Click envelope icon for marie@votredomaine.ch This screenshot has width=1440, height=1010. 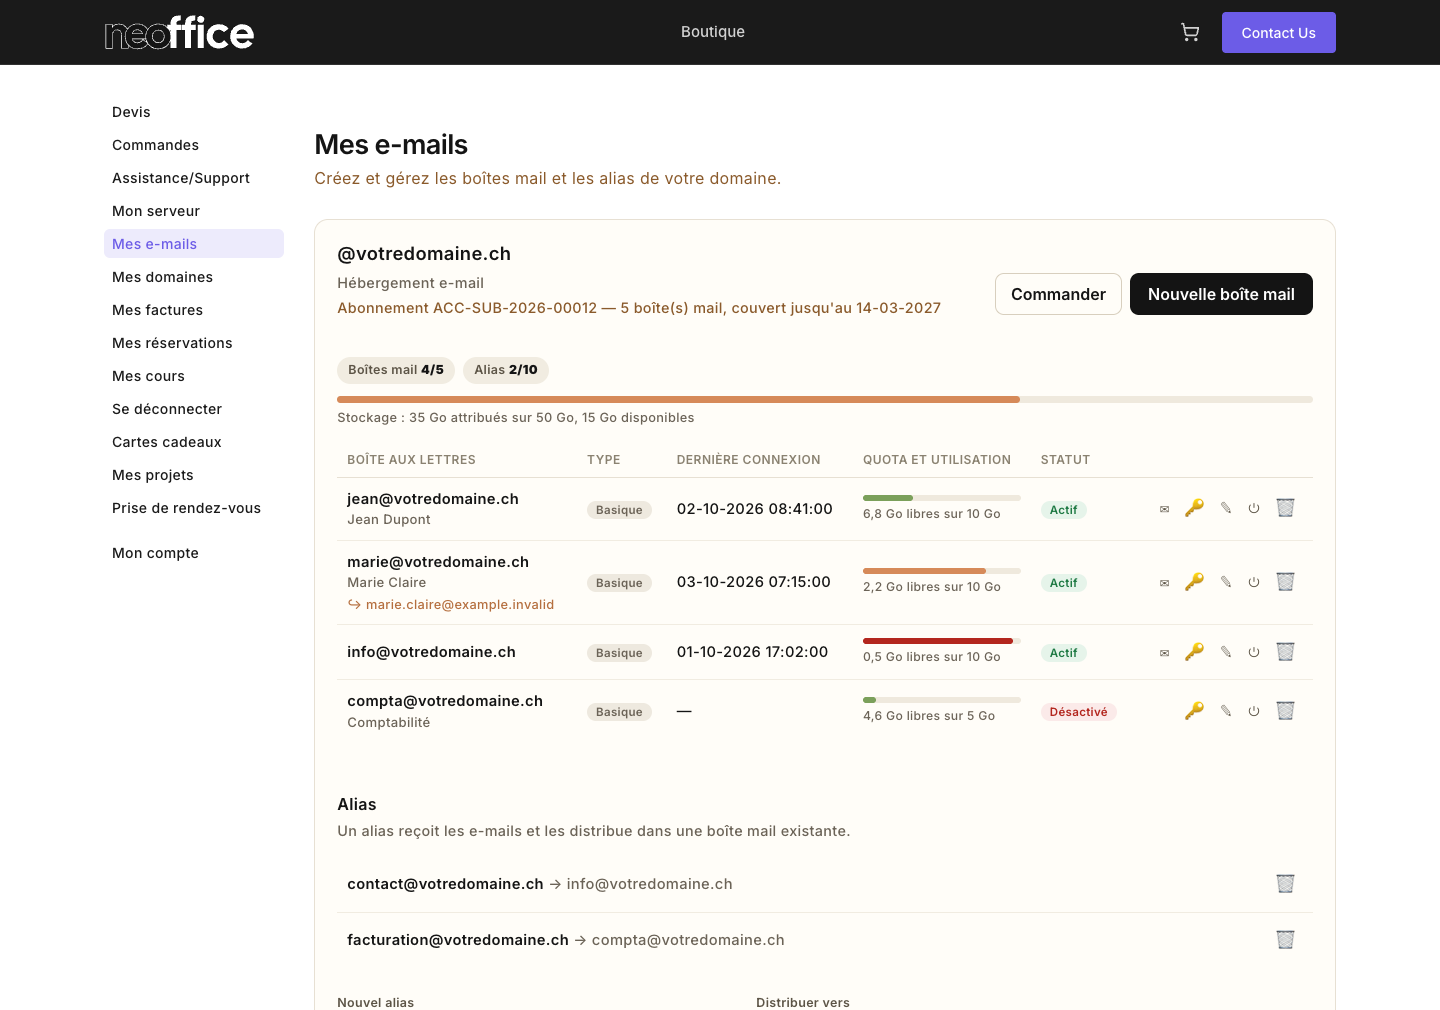pyautogui.click(x=1164, y=583)
